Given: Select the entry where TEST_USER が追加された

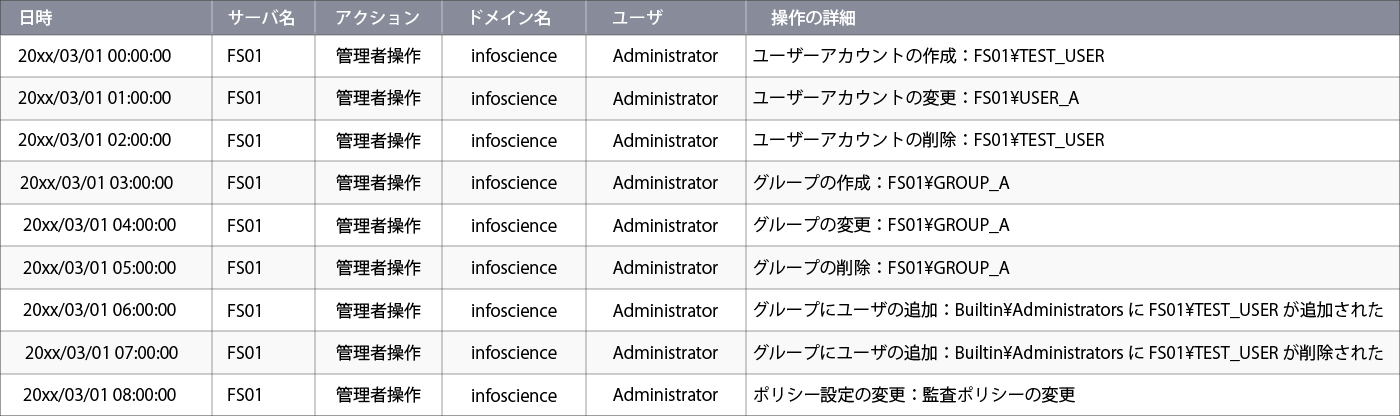Looking at the screenshot, I should (1068, 310).
